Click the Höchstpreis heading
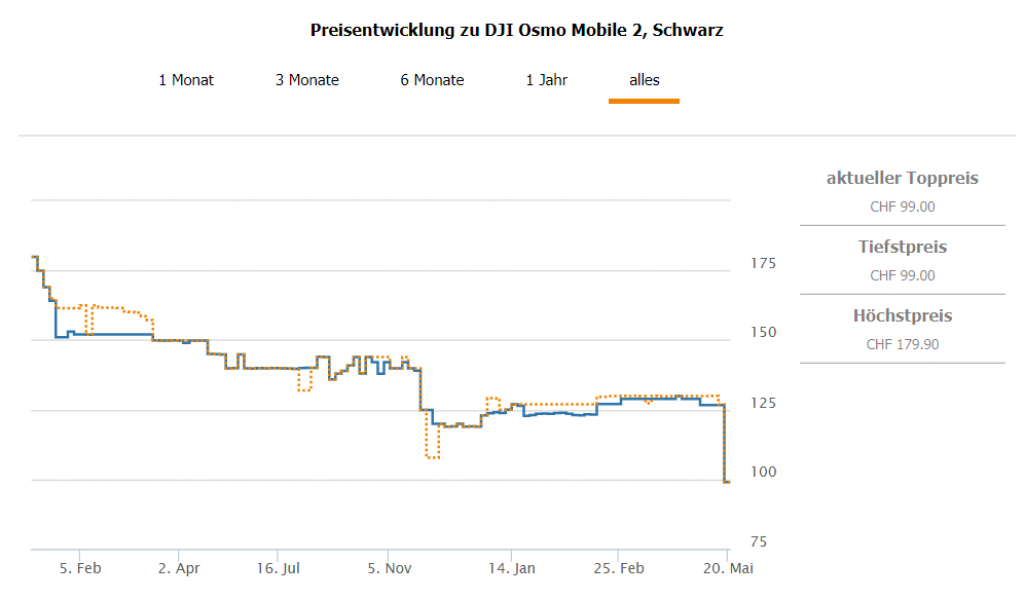Screen dimensions: 1024x600 point(902,316)
